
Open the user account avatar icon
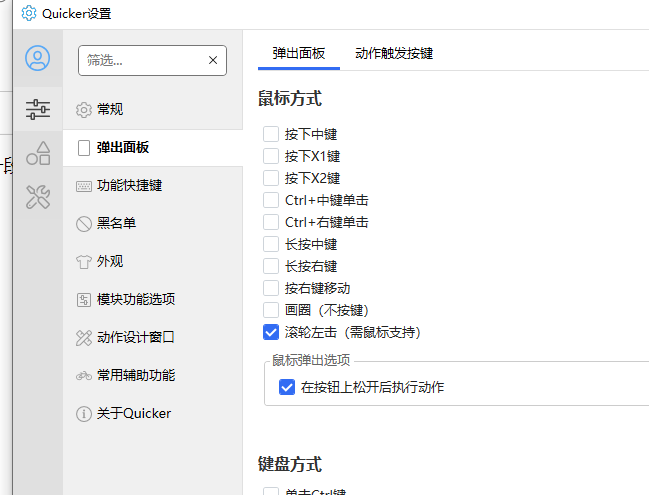coord(38,58)
